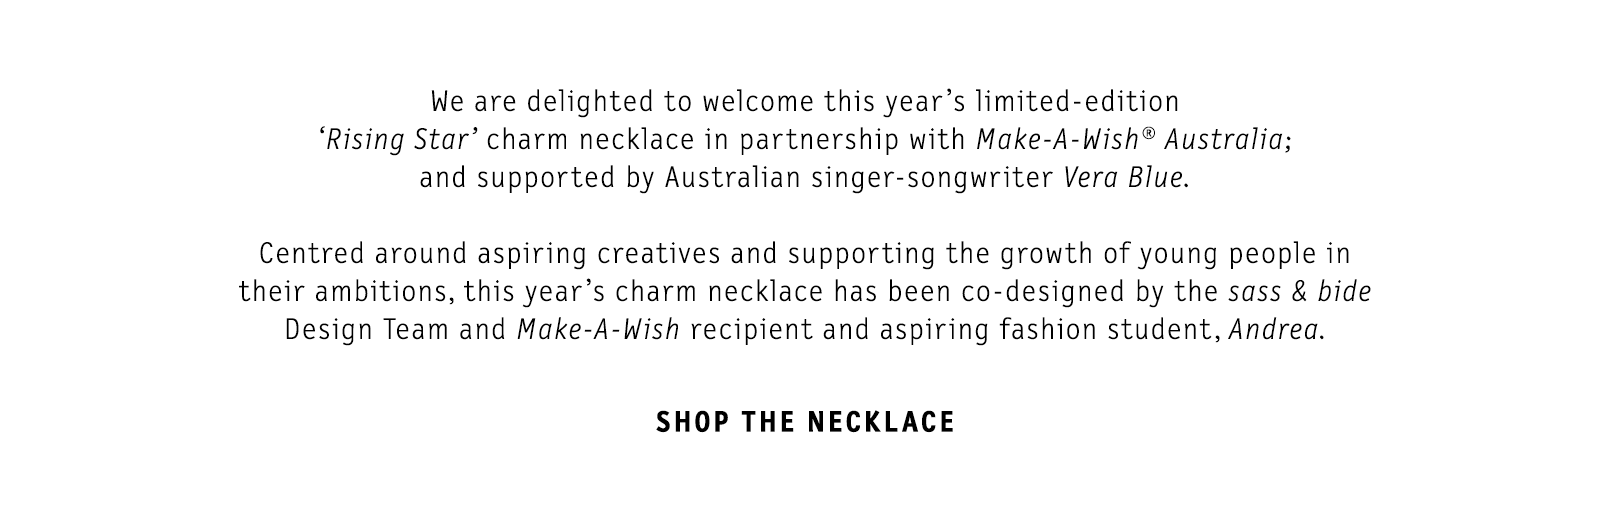Click the Make-A-Wish® Australia italic text

click(1130, 140)
